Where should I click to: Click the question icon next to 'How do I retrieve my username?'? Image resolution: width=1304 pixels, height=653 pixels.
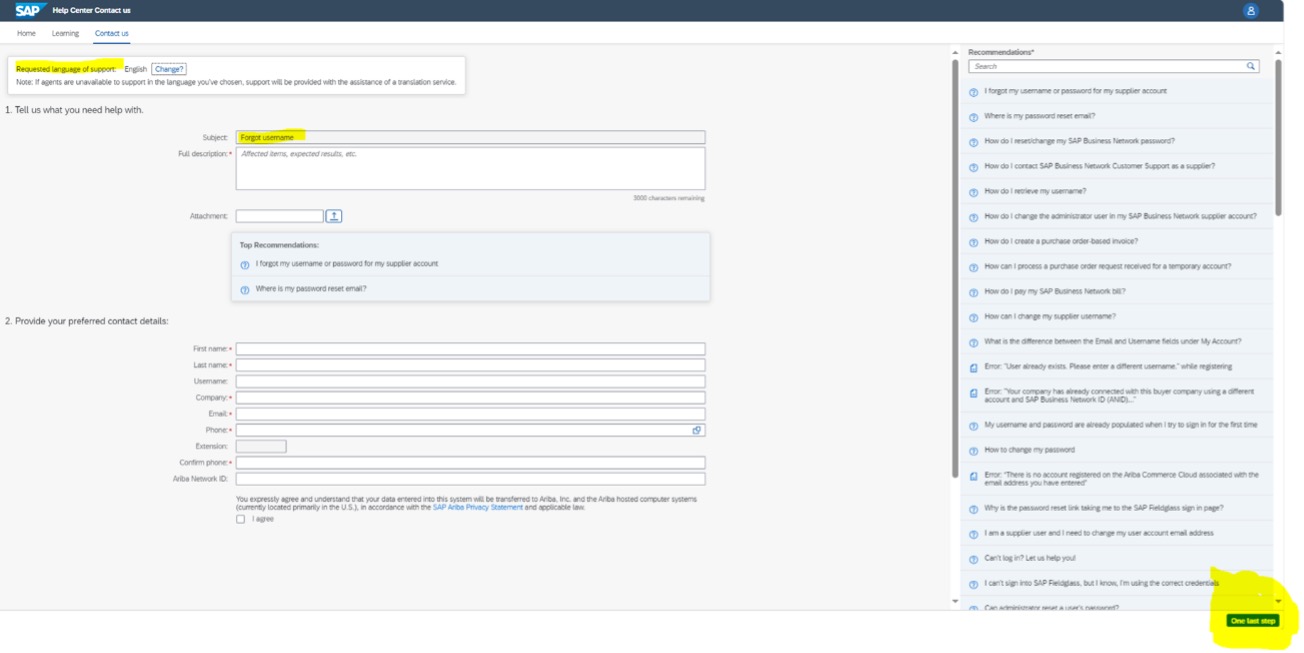974,192
